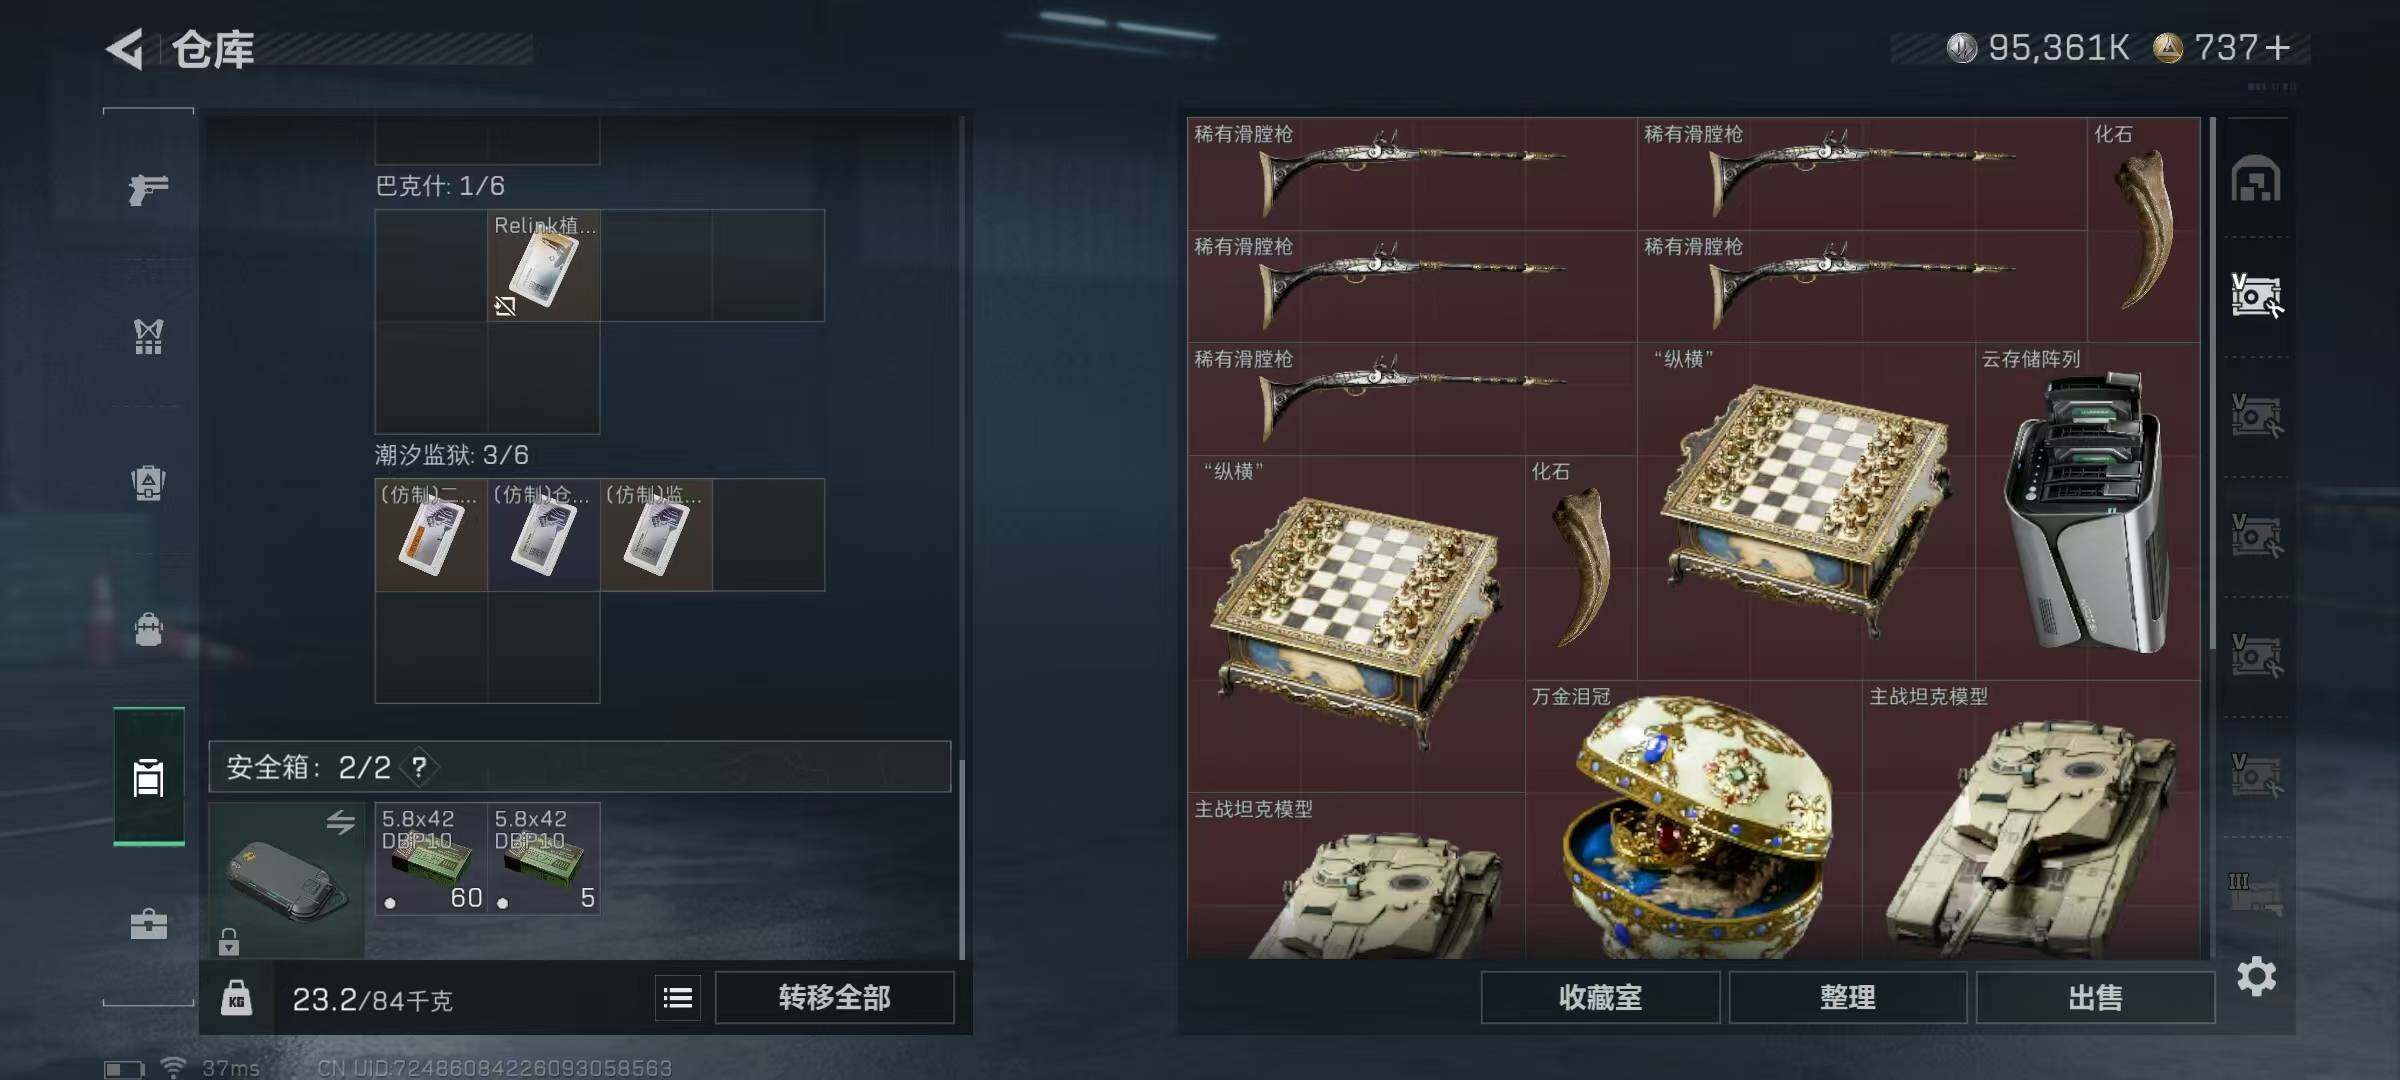Select the backpack category icon
The height and width of the screenshot is (1080, 2400).
(148, 483)
